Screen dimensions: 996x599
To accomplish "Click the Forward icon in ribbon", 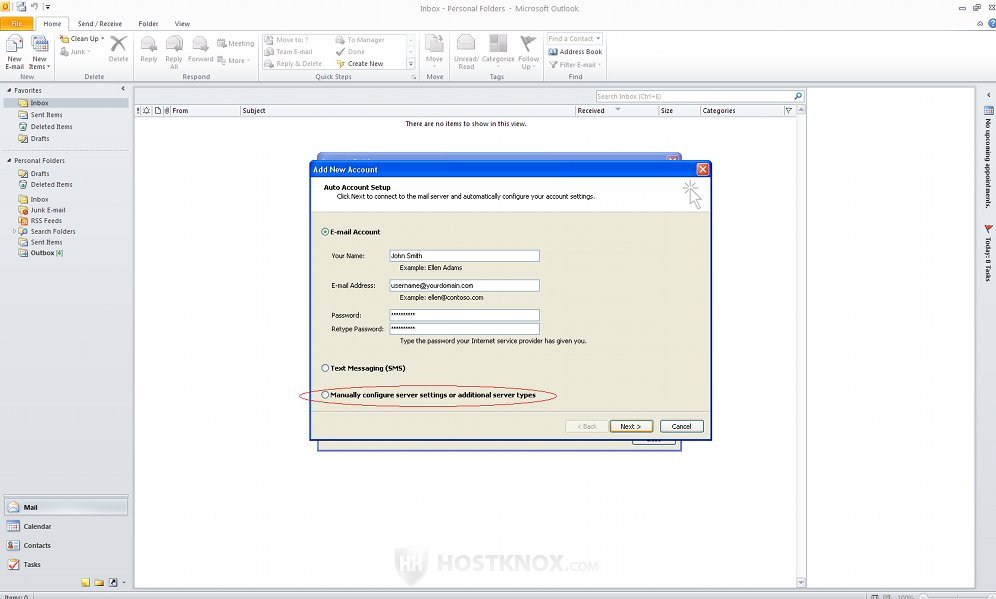I will (x=200, y=44).
